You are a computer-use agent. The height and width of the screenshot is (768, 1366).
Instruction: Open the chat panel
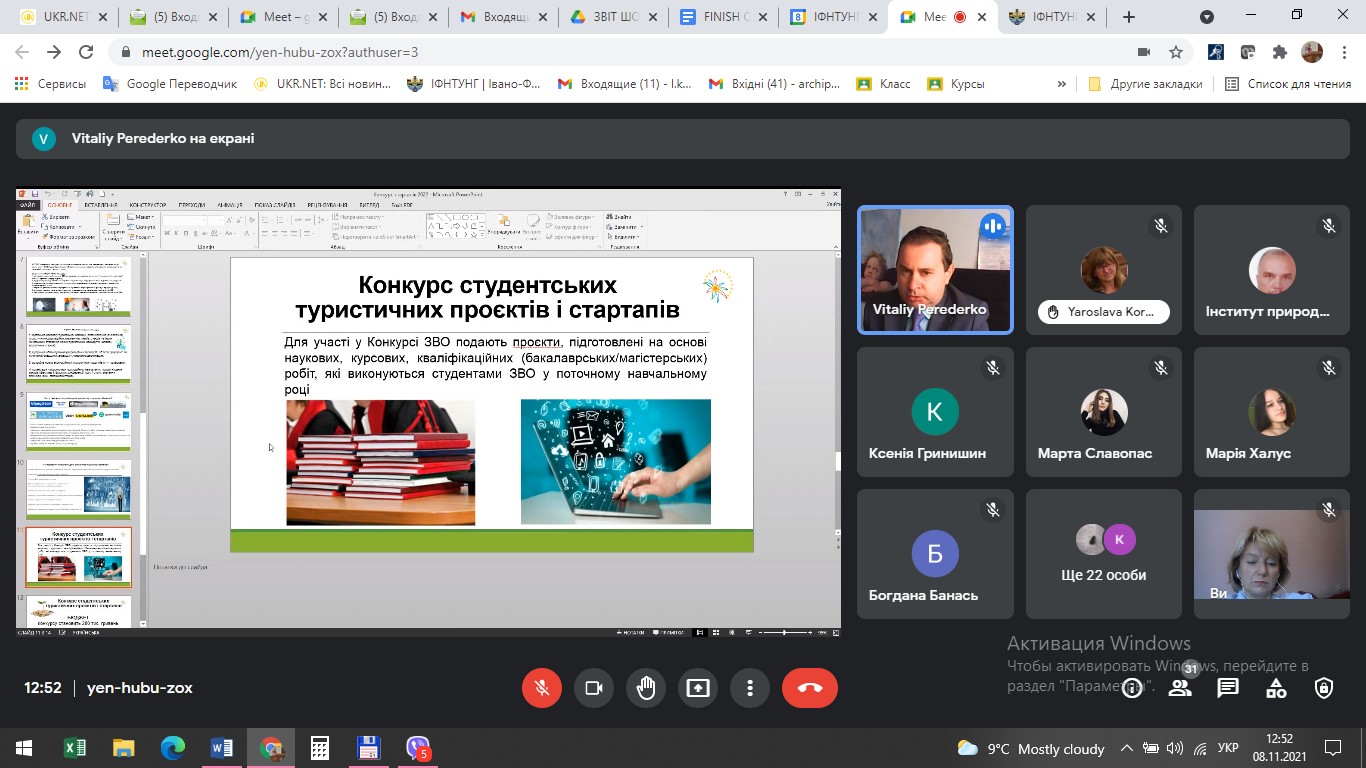click(x=1228, y=688)
